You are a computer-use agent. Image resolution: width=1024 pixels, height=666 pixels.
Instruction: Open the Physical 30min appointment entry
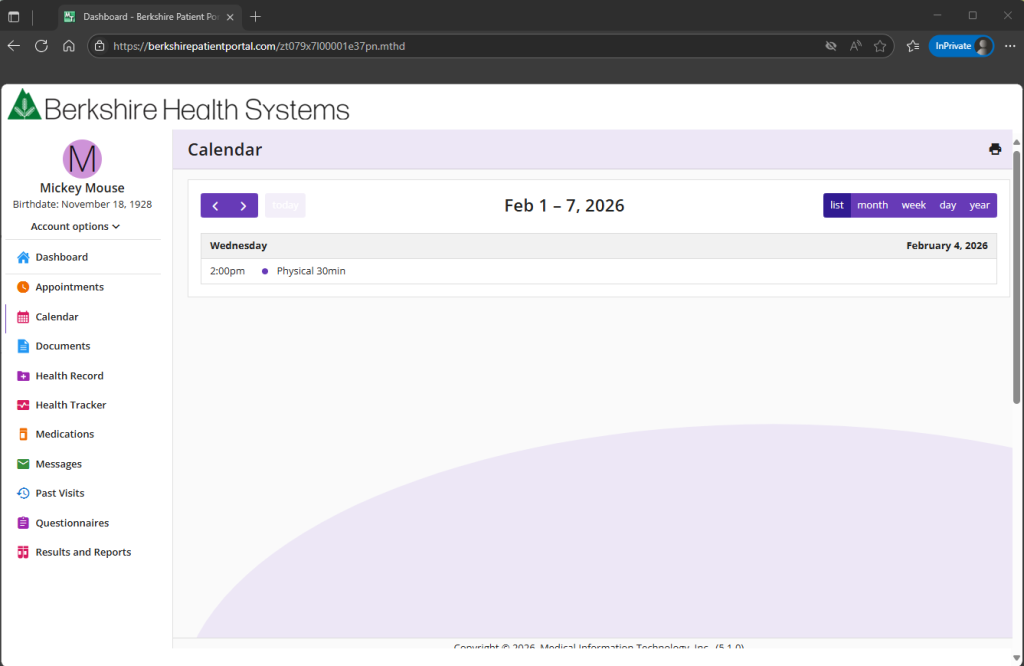pos(311,271)
